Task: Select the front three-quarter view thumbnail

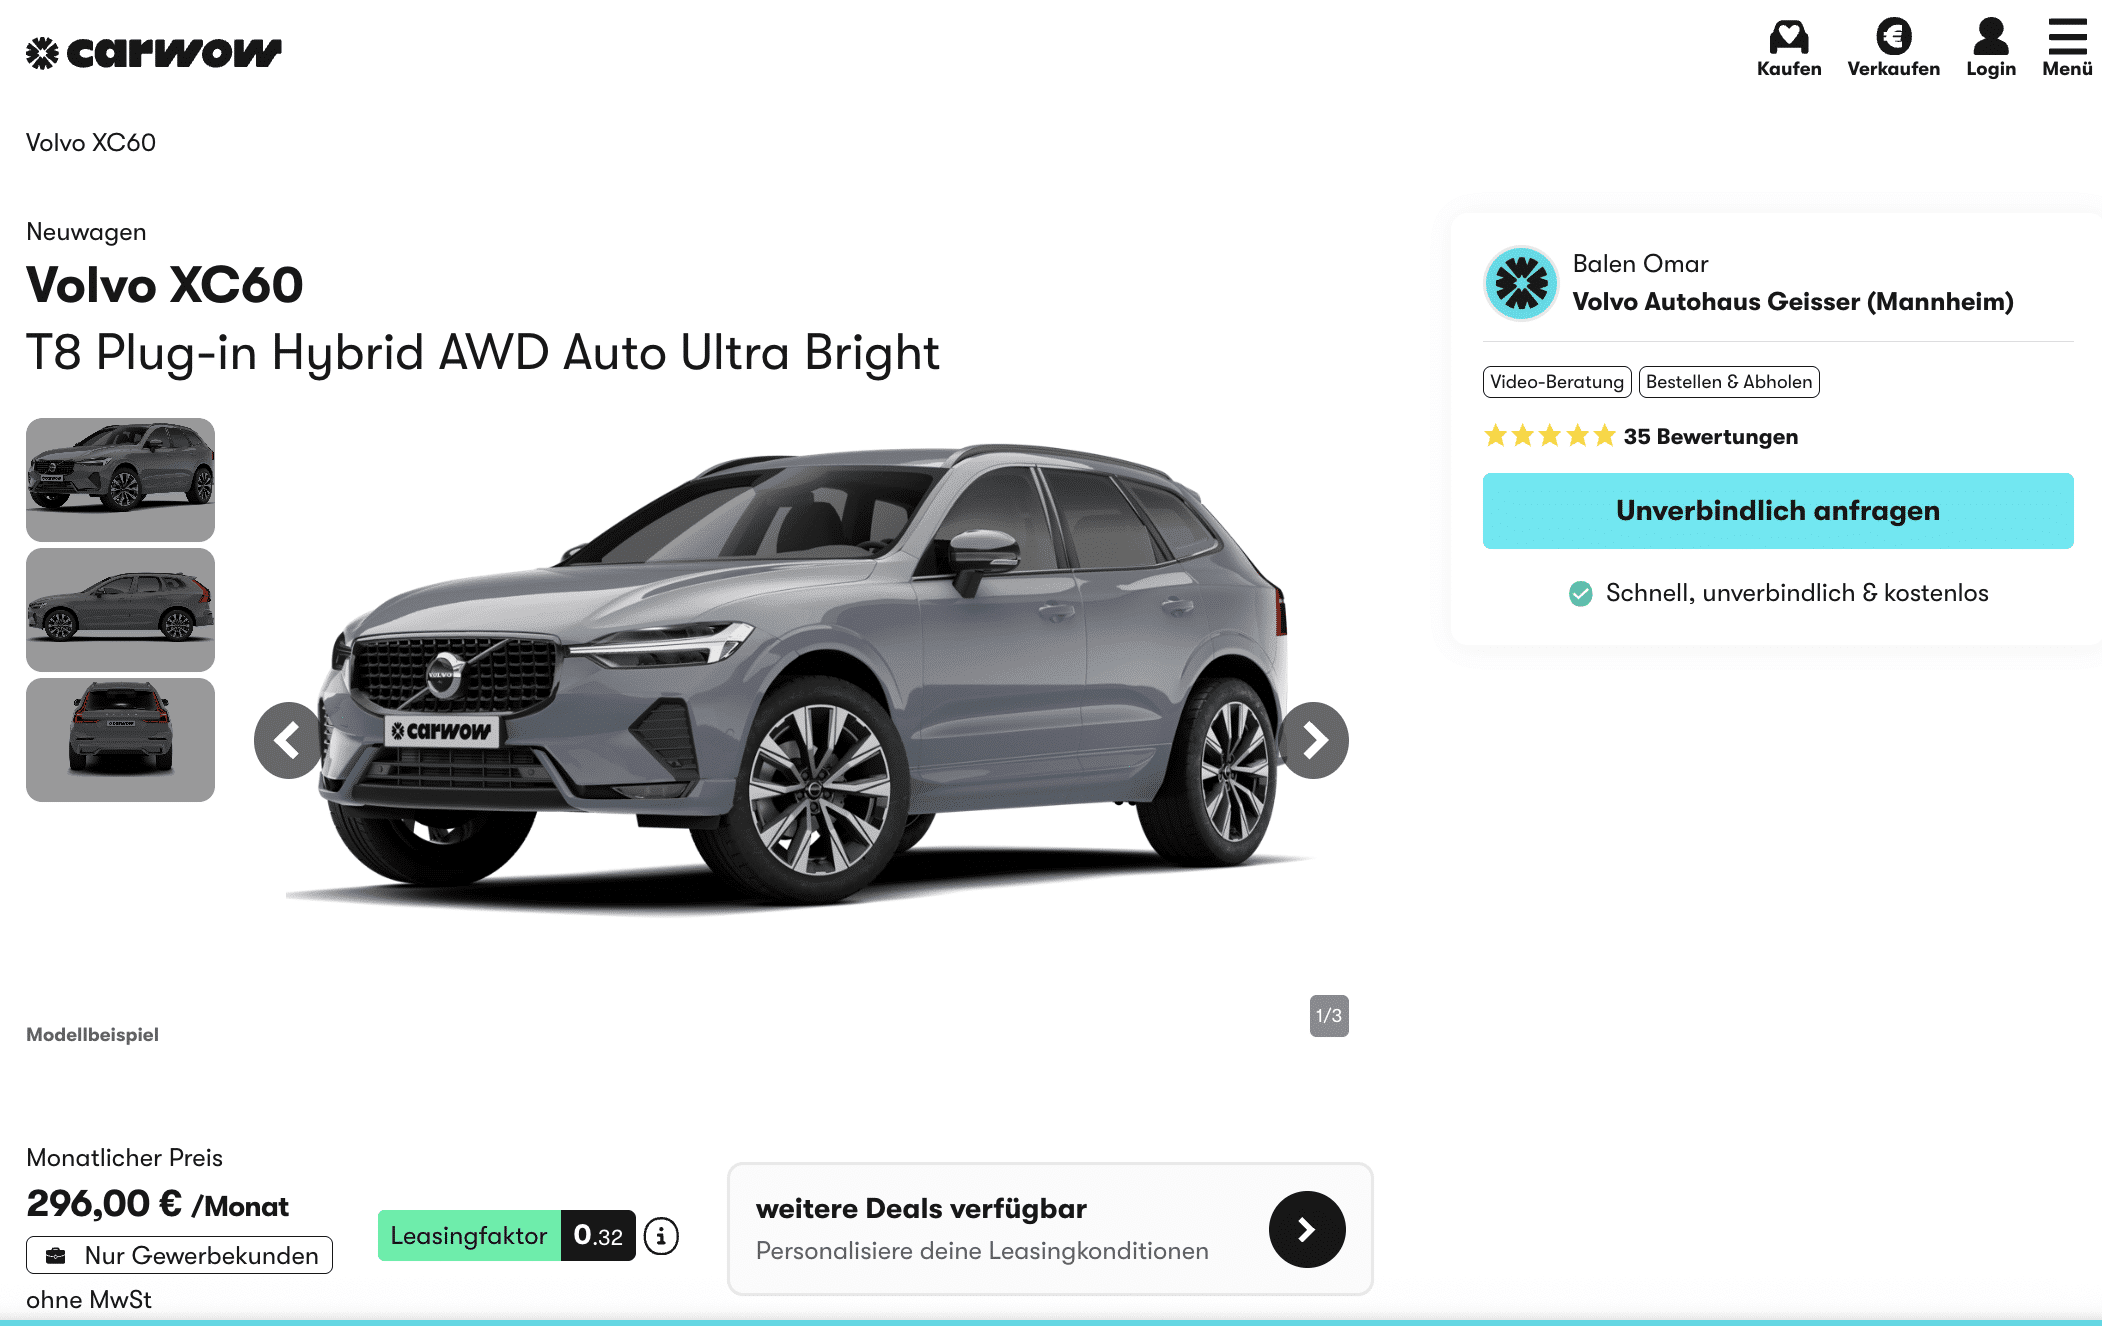Action: click(x=120, y=480)
